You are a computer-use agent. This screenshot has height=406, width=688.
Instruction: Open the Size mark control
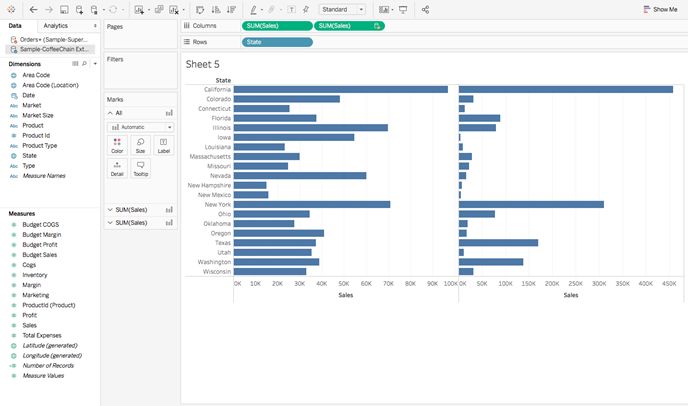[140, 145]
